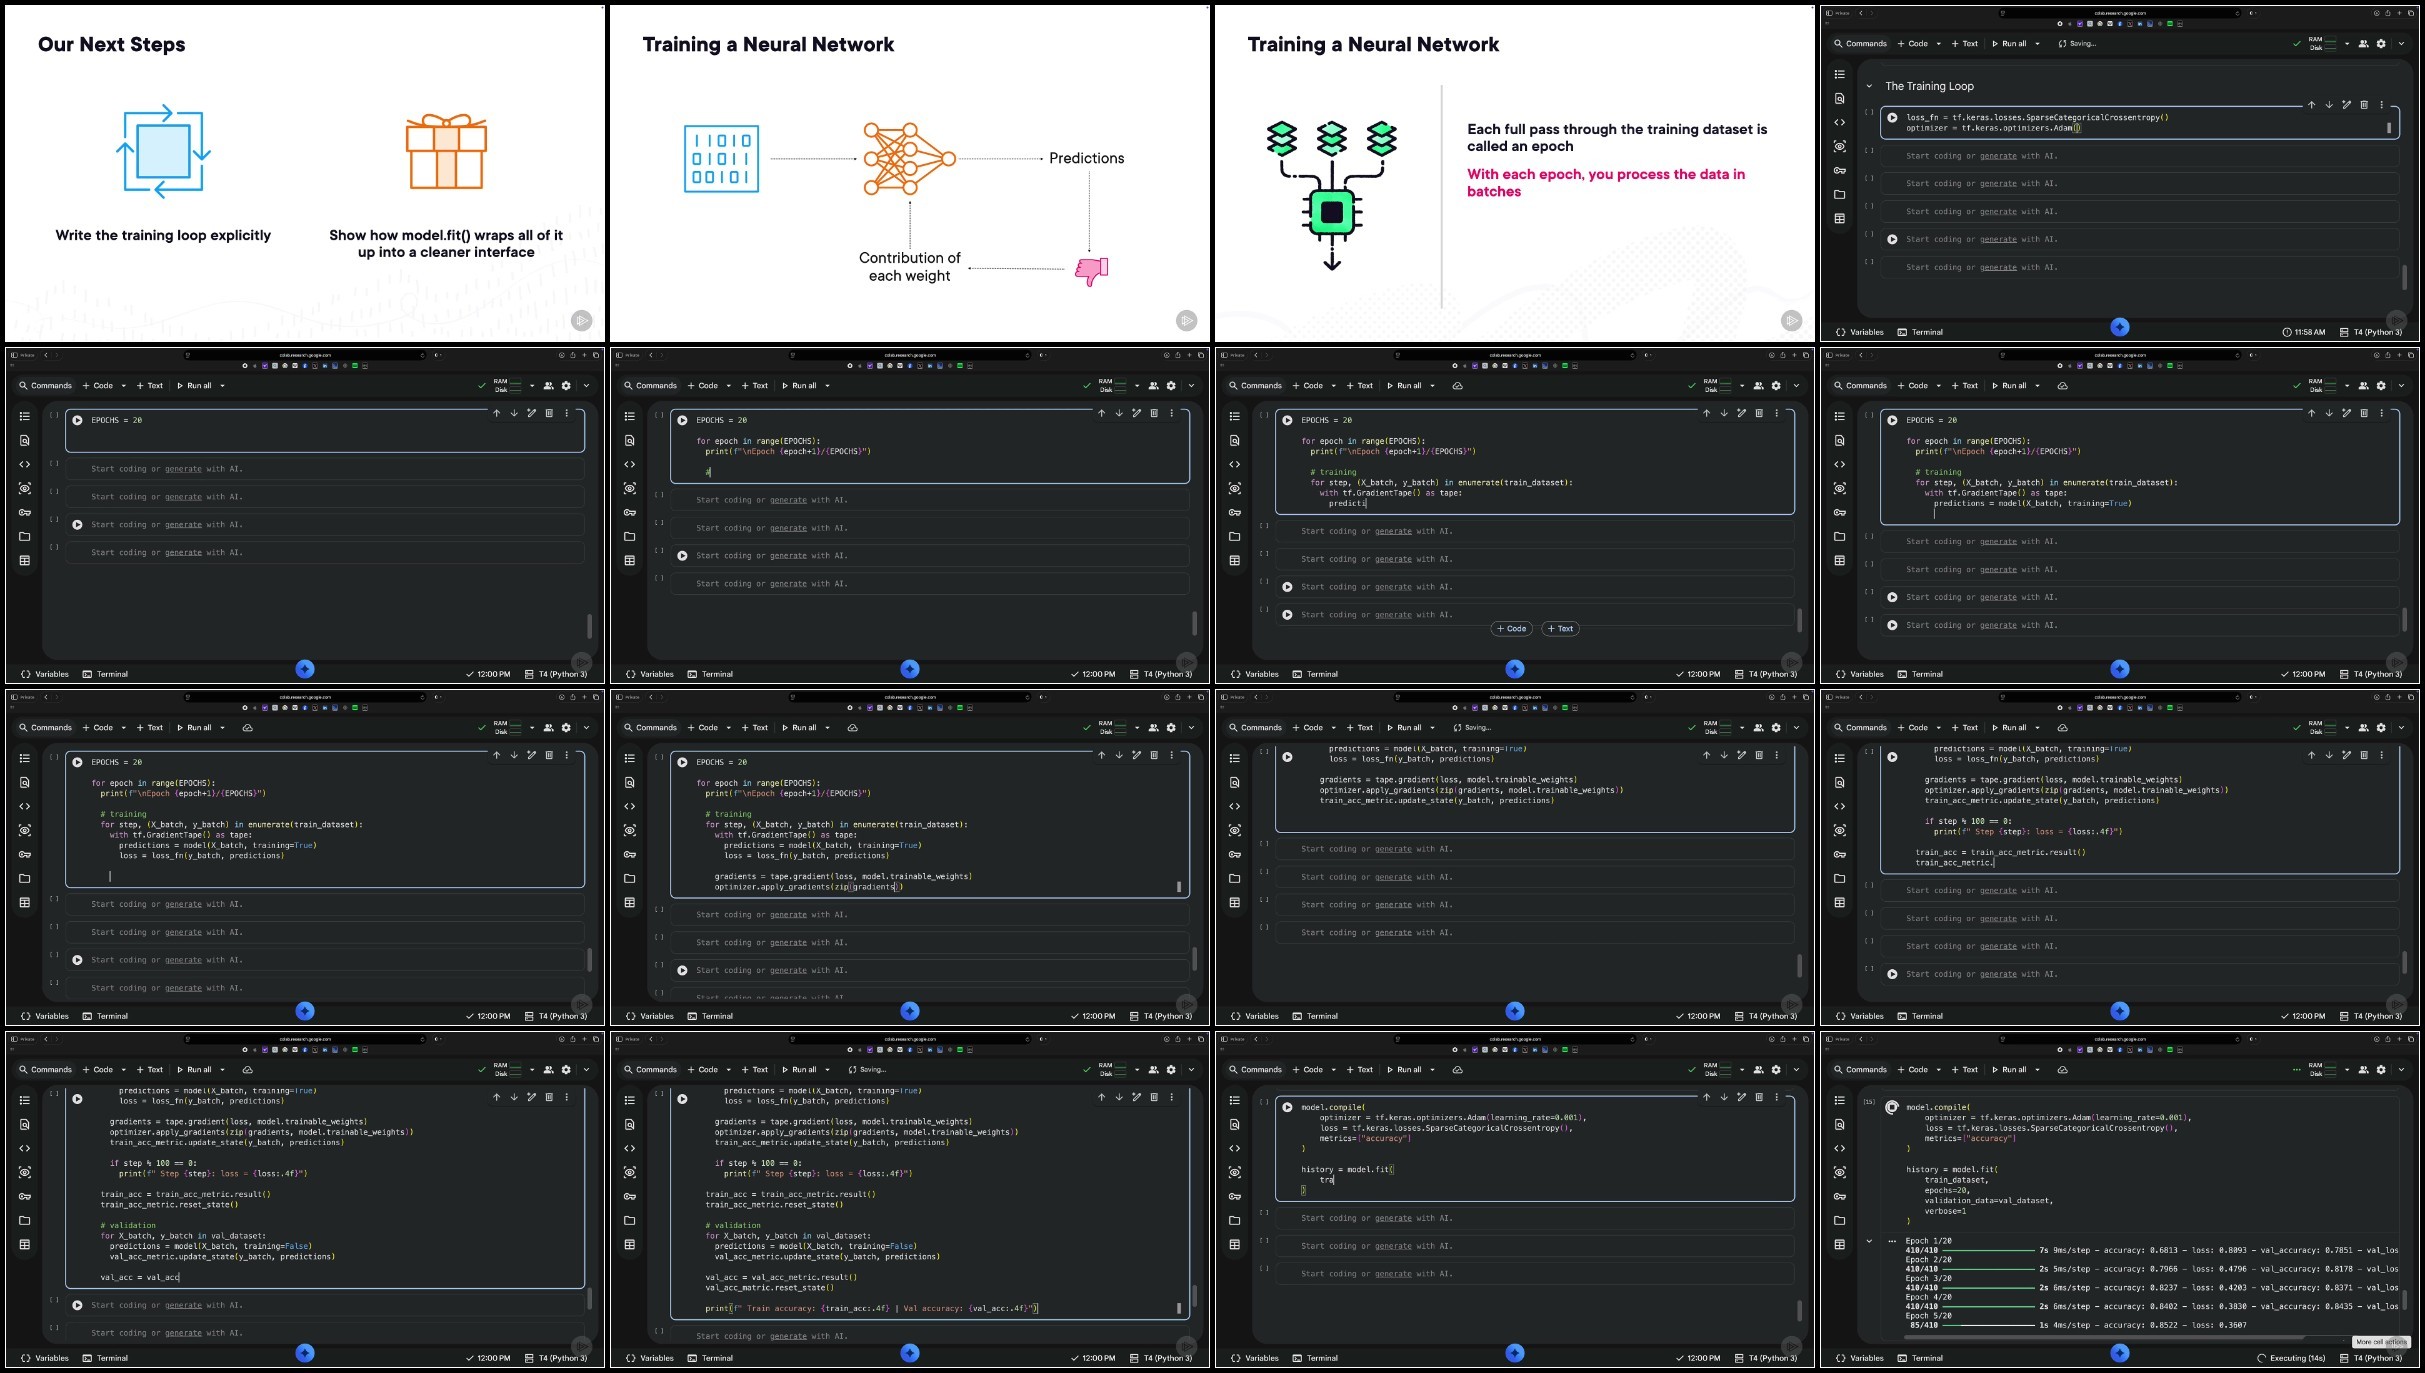Click floating + Code button between empty cells
The width and height of the screenshot is (2425, 1373).
pyautogui.click(x=1511, y=629)
